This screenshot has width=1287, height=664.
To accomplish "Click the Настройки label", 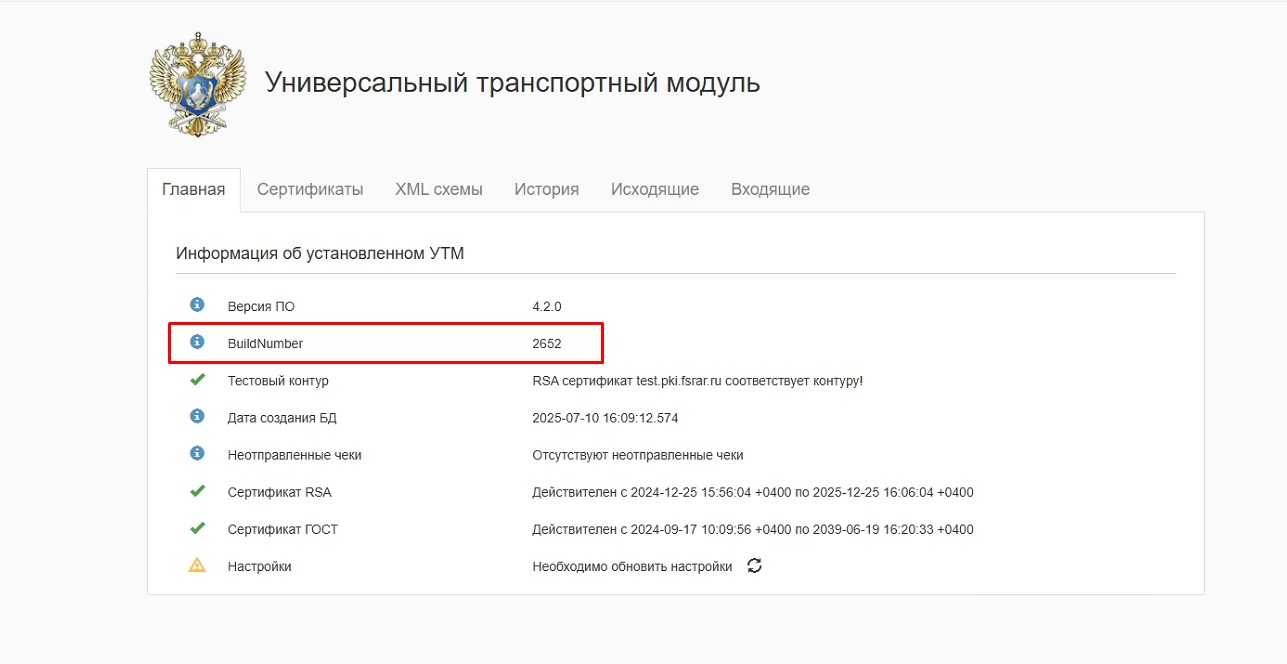I will (x=260, y=566).
